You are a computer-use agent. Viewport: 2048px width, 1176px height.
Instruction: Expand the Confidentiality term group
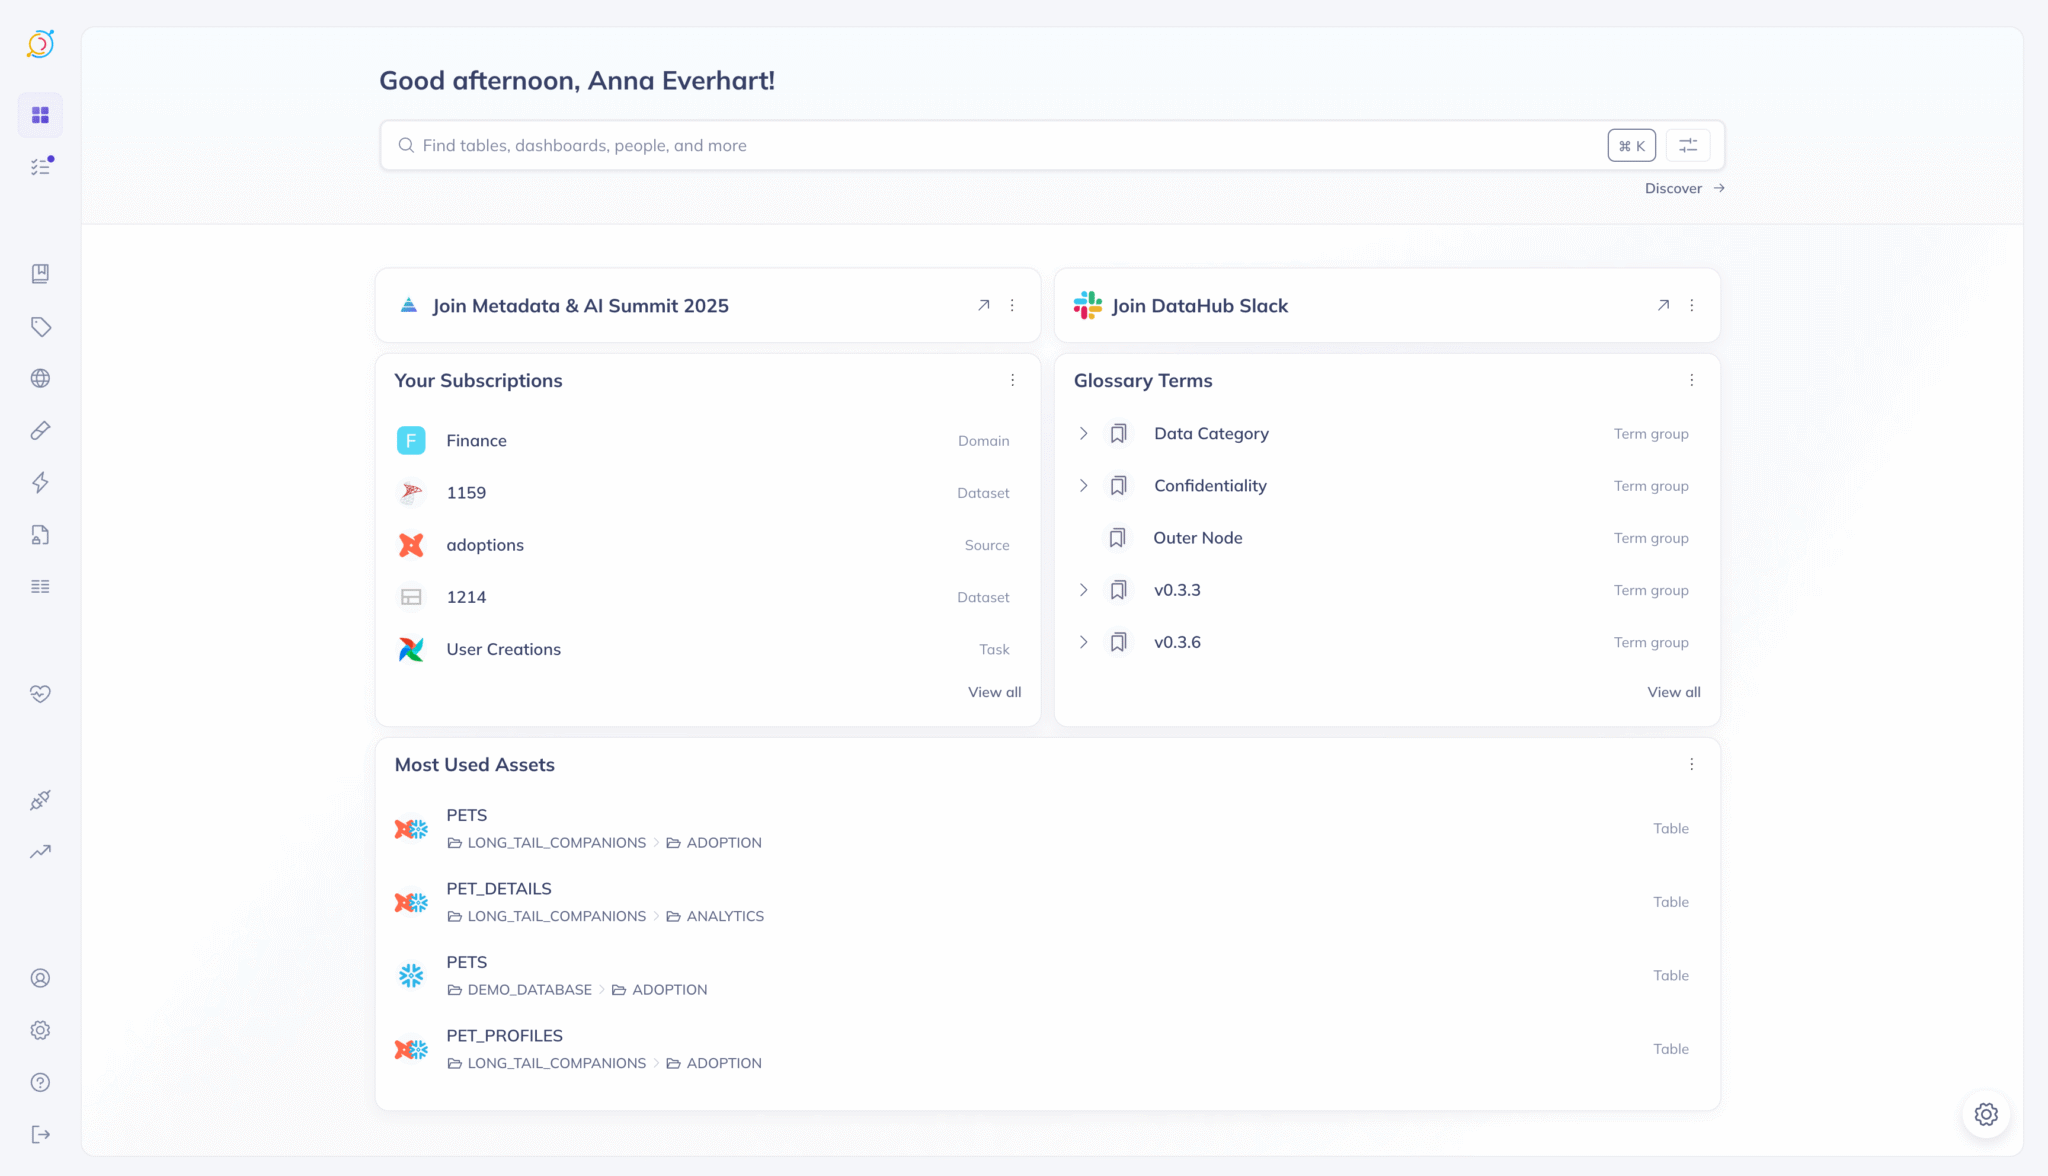pos(1083,485)
